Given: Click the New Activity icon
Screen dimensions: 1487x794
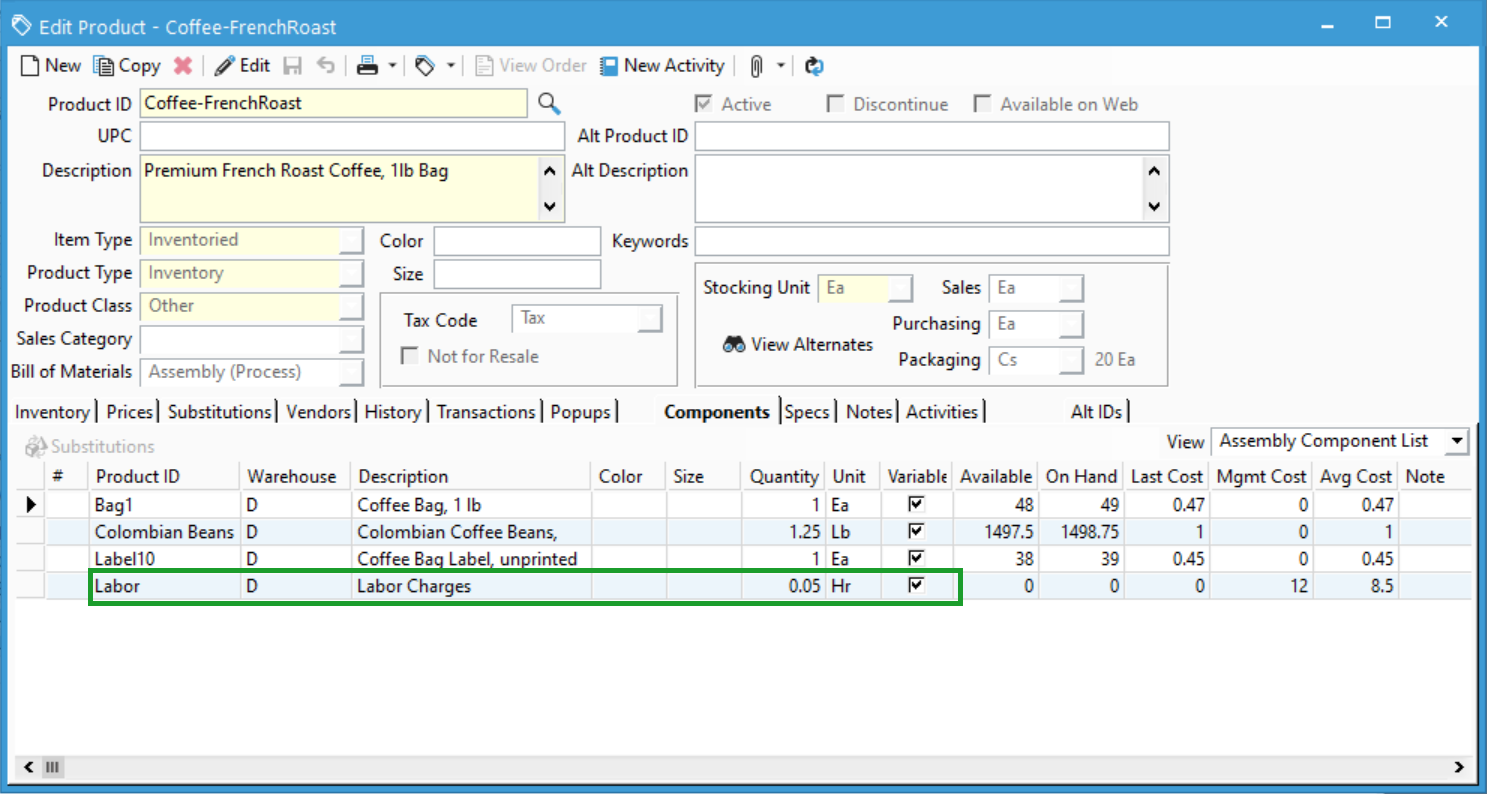Looking at the screenshot, I should point(609,66).
